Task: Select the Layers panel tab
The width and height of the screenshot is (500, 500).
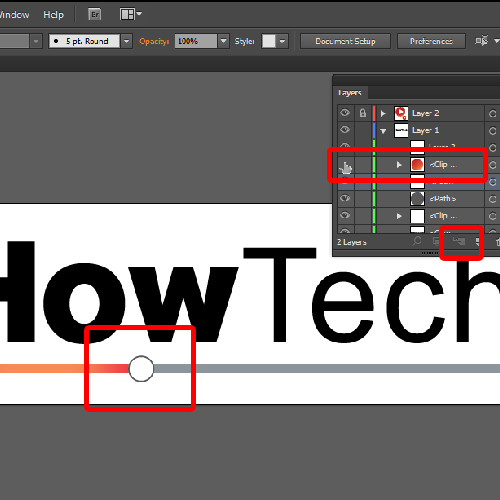Action: (x=350, y=92)
